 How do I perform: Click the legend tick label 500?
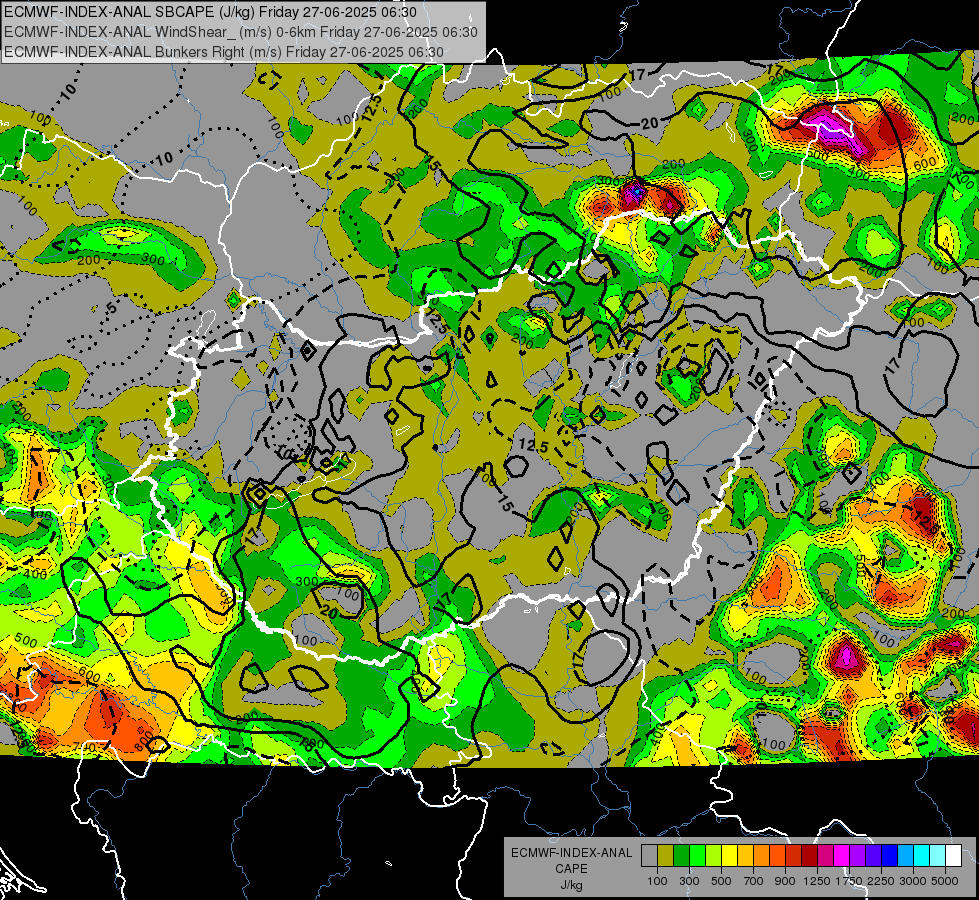pyautogui.click(x=721, y=881)
